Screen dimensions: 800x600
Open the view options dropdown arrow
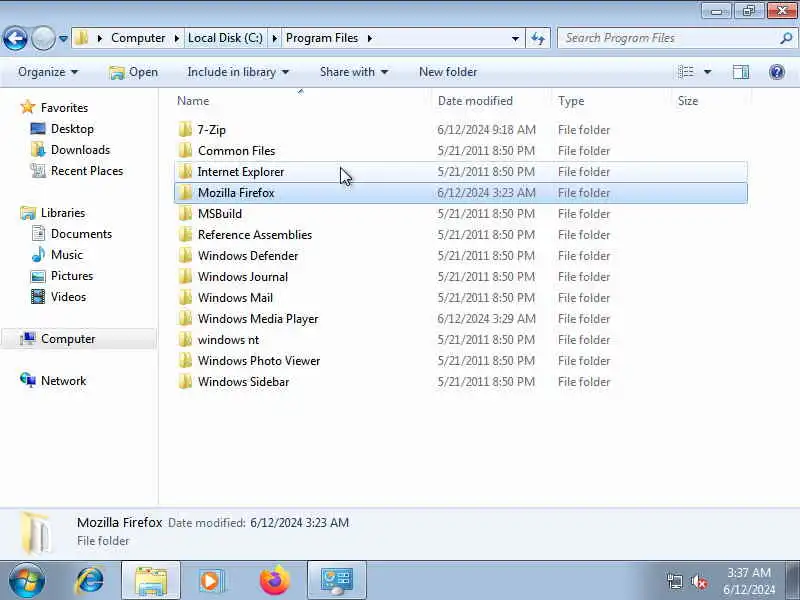[x=707, y=72]
